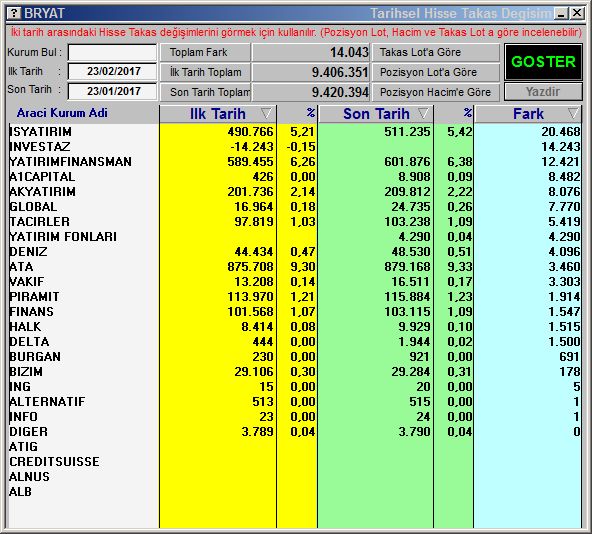Image resolution: width=592 pixels, height=534 pixels.
Task: Click the Son Tarih Toplam label
Action: tap(205, 92)
